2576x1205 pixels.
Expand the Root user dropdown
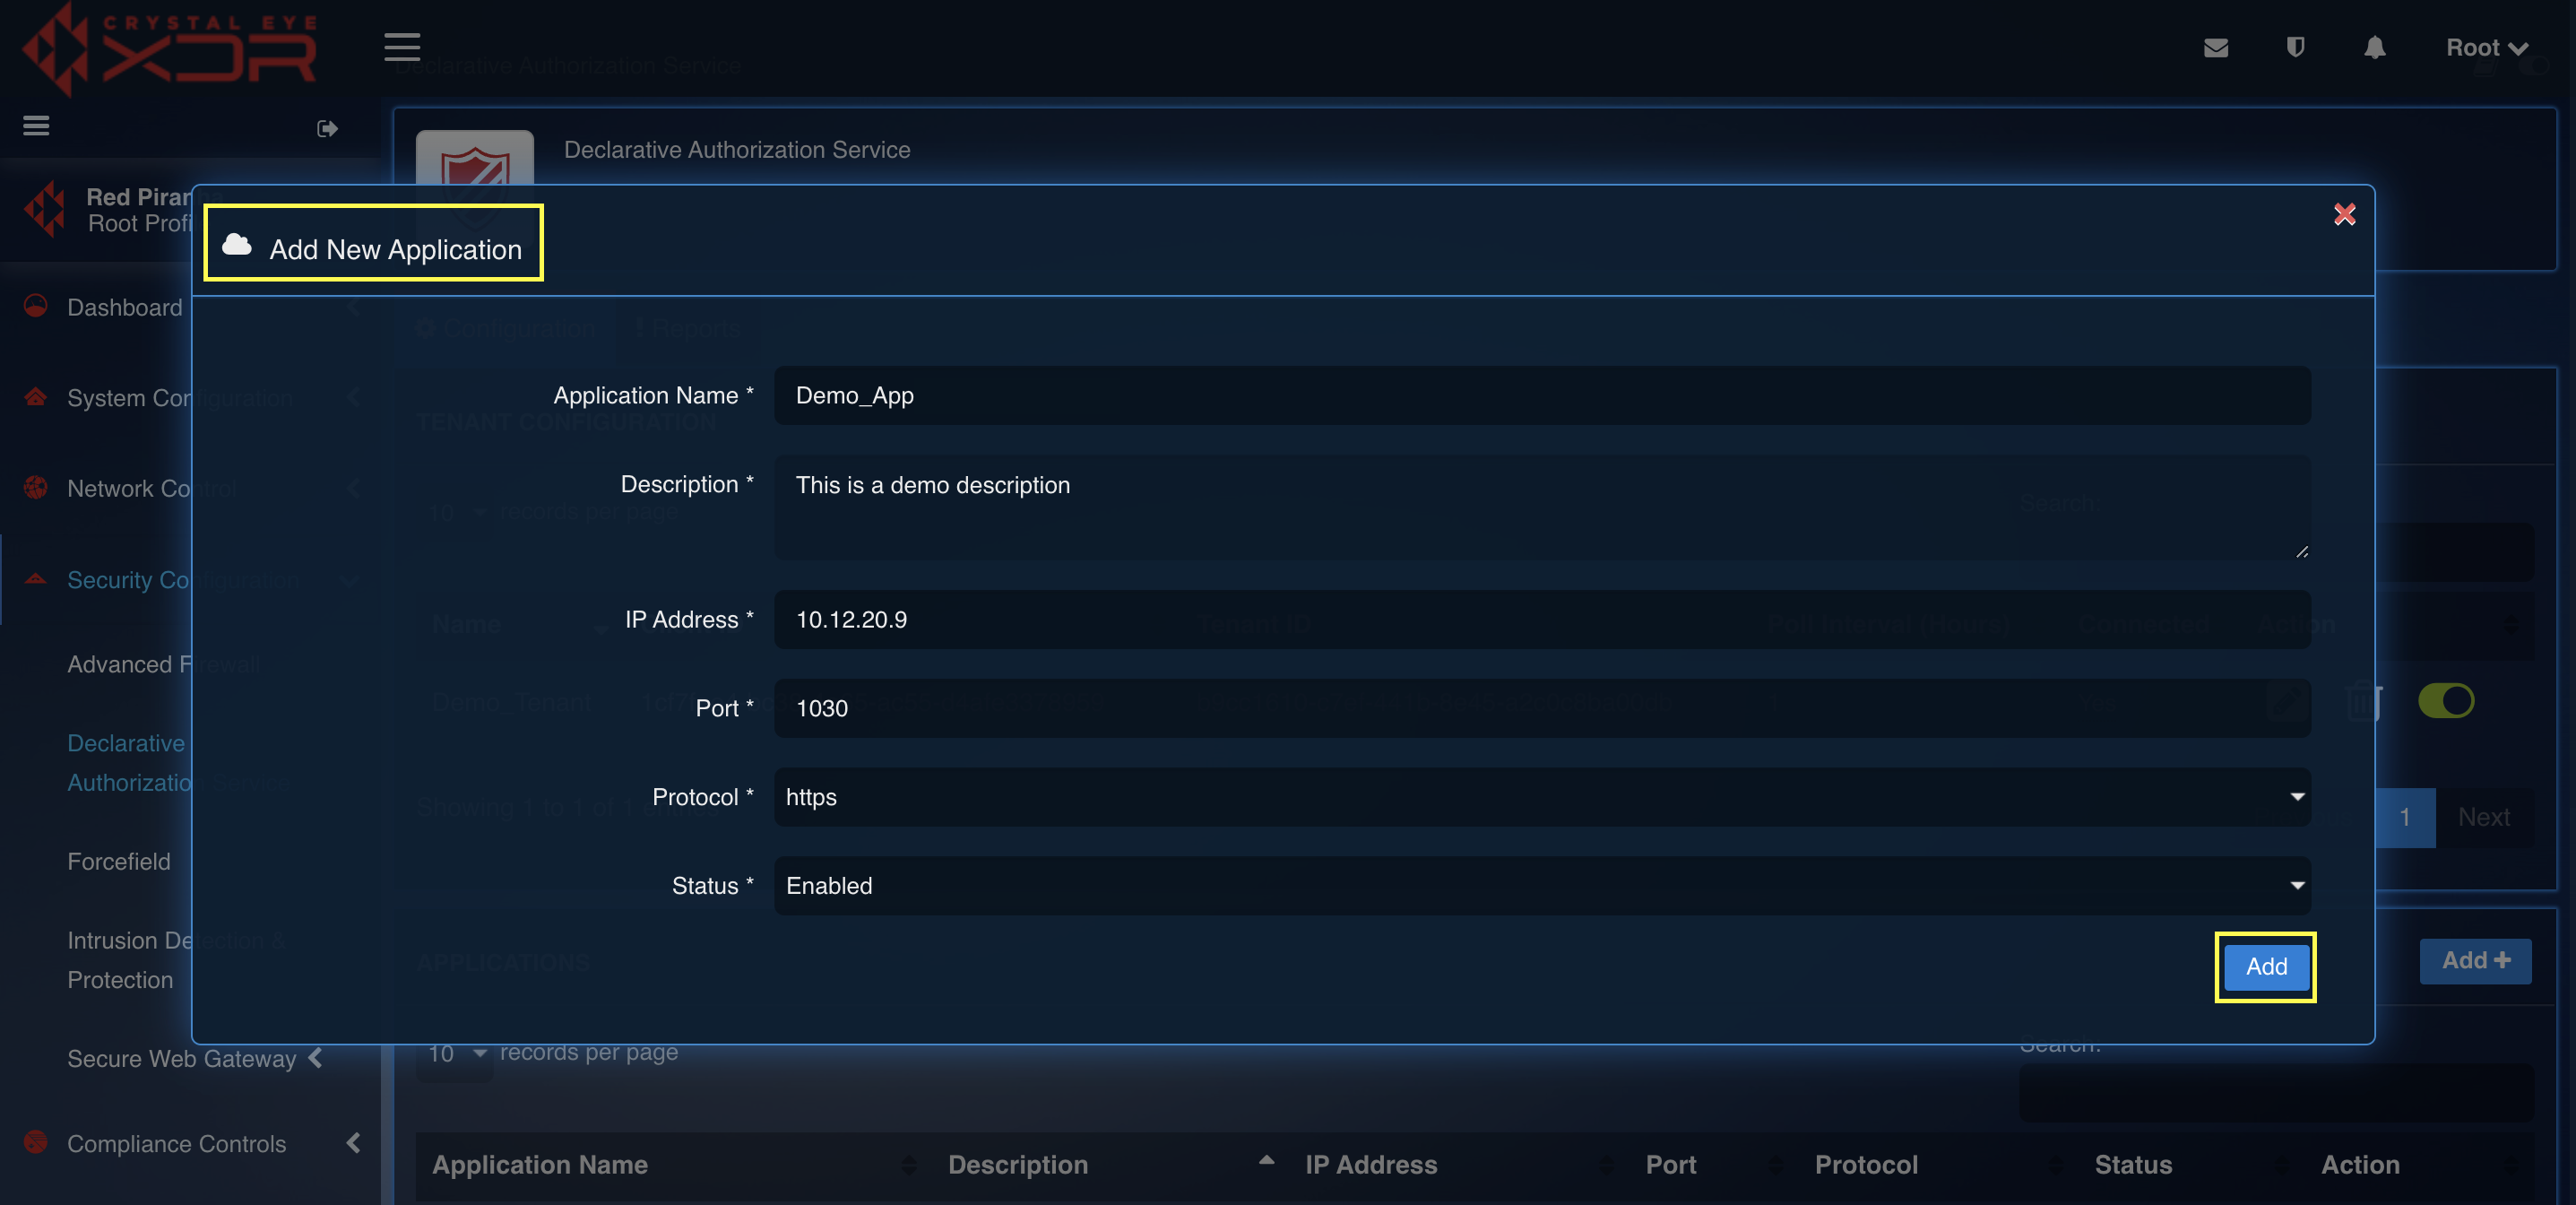[2487, 48]
